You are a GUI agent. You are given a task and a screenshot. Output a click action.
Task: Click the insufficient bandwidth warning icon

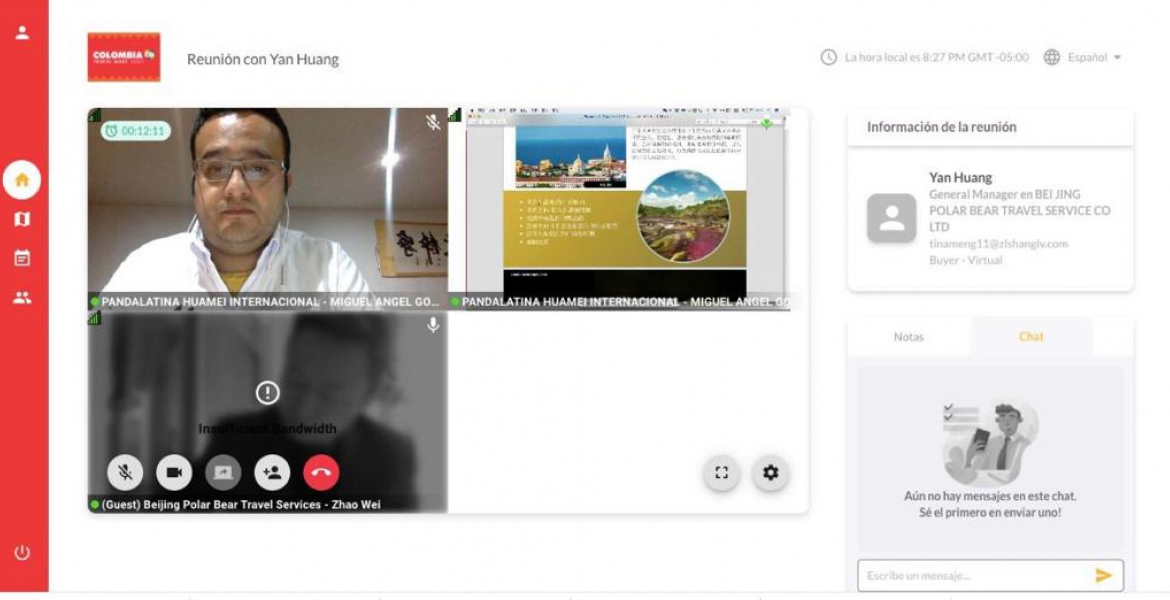point(267,393)
